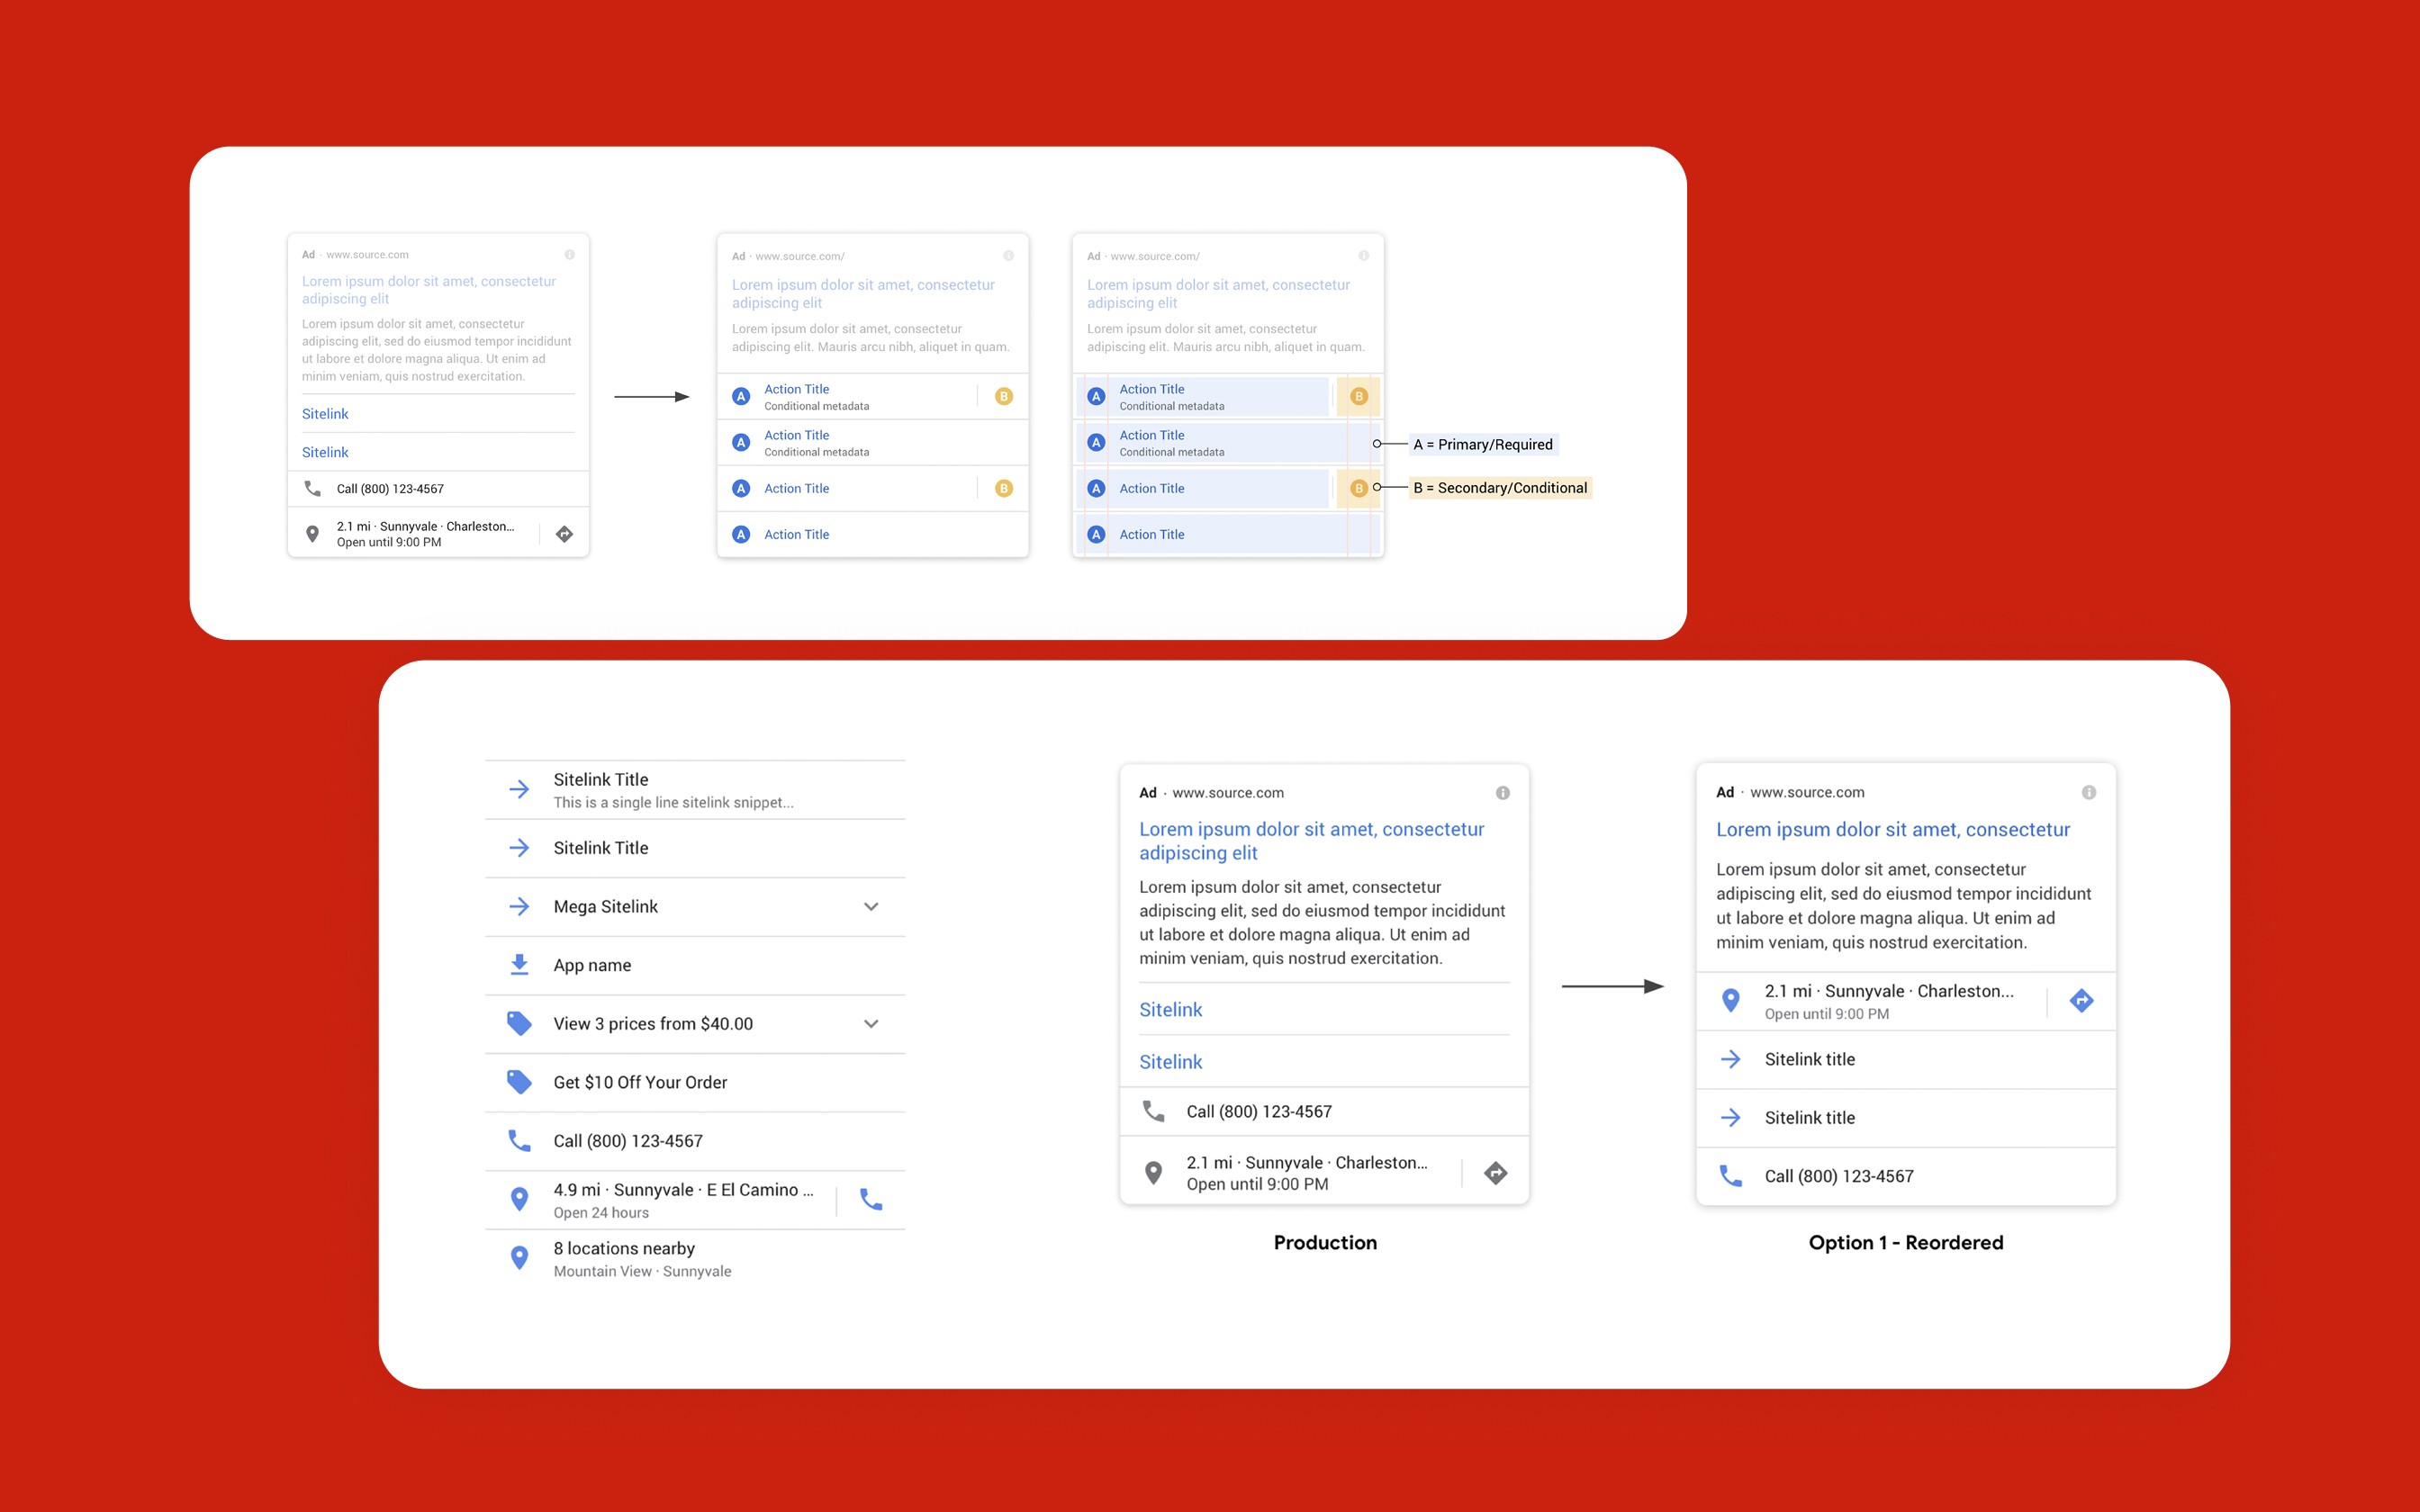Click blue phone icon in Option 1 call row
Viewport: 2420px width, 1512px height.
(x=1730, y=1176)
